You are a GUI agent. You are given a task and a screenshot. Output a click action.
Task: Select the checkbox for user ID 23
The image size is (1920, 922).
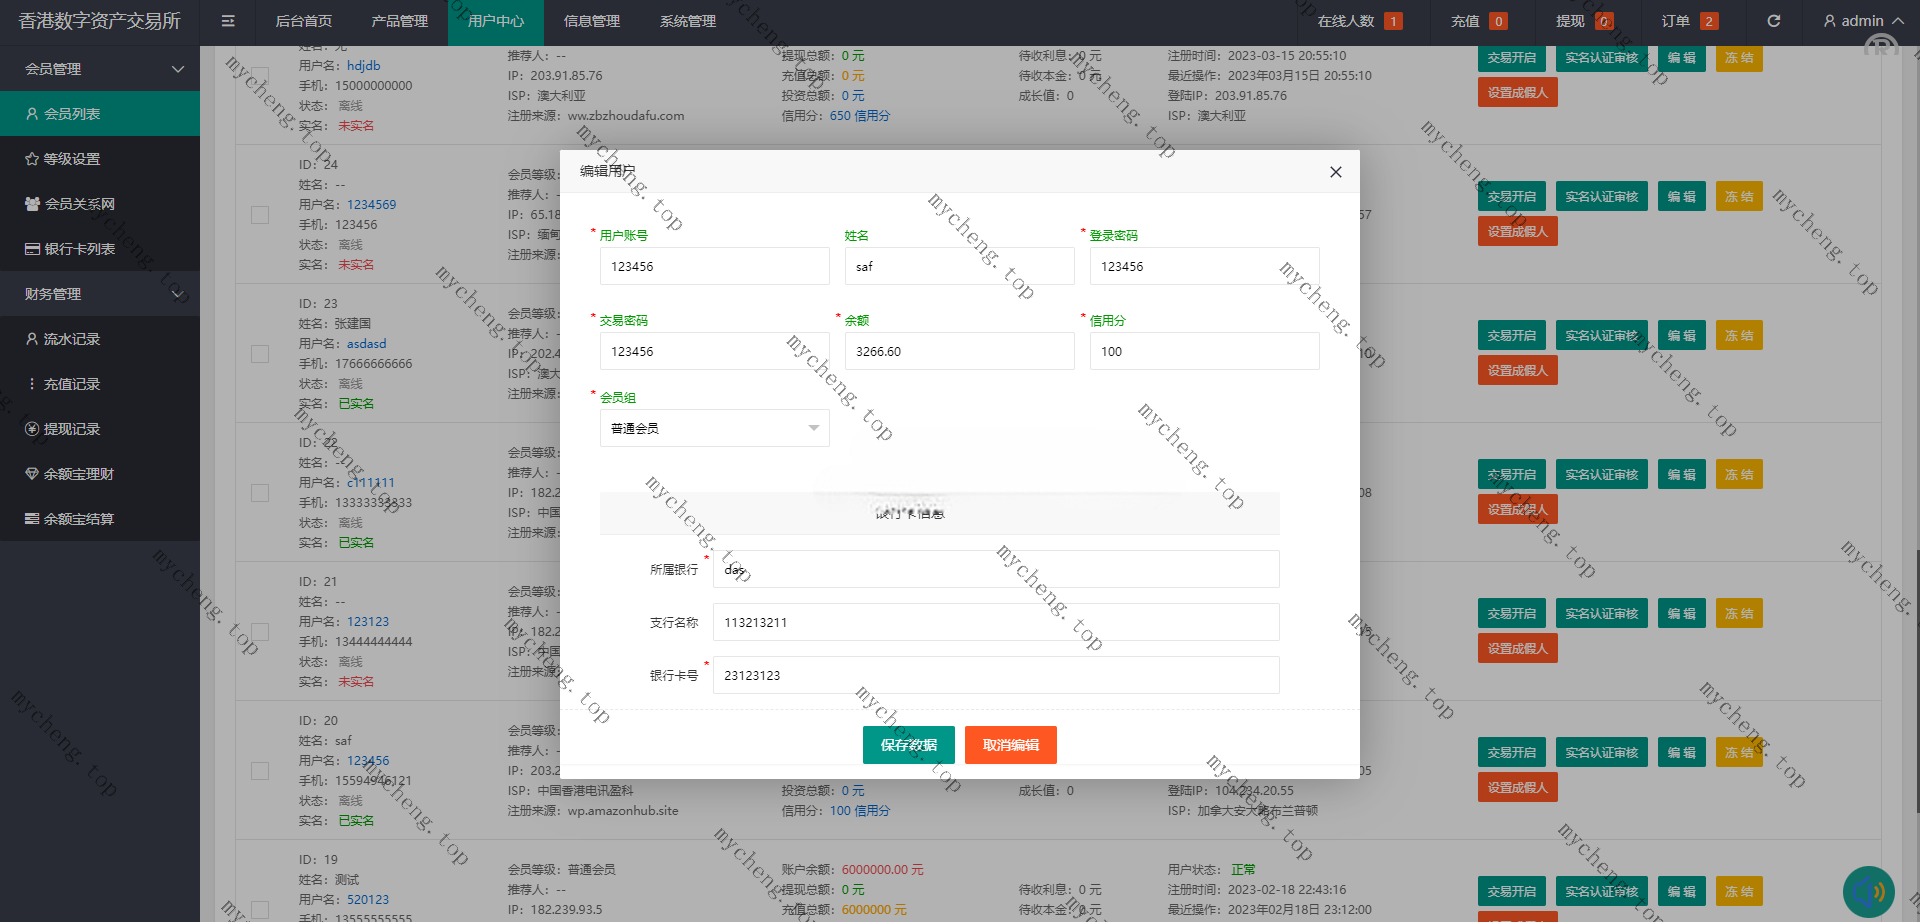260,354
